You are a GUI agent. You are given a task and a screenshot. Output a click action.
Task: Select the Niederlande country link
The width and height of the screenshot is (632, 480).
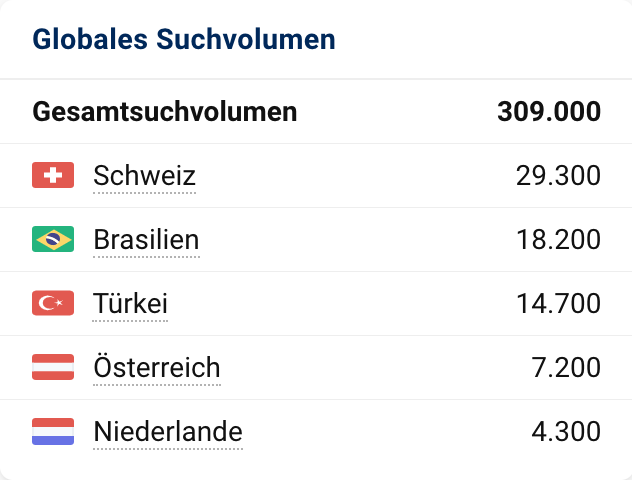point(167,433)
